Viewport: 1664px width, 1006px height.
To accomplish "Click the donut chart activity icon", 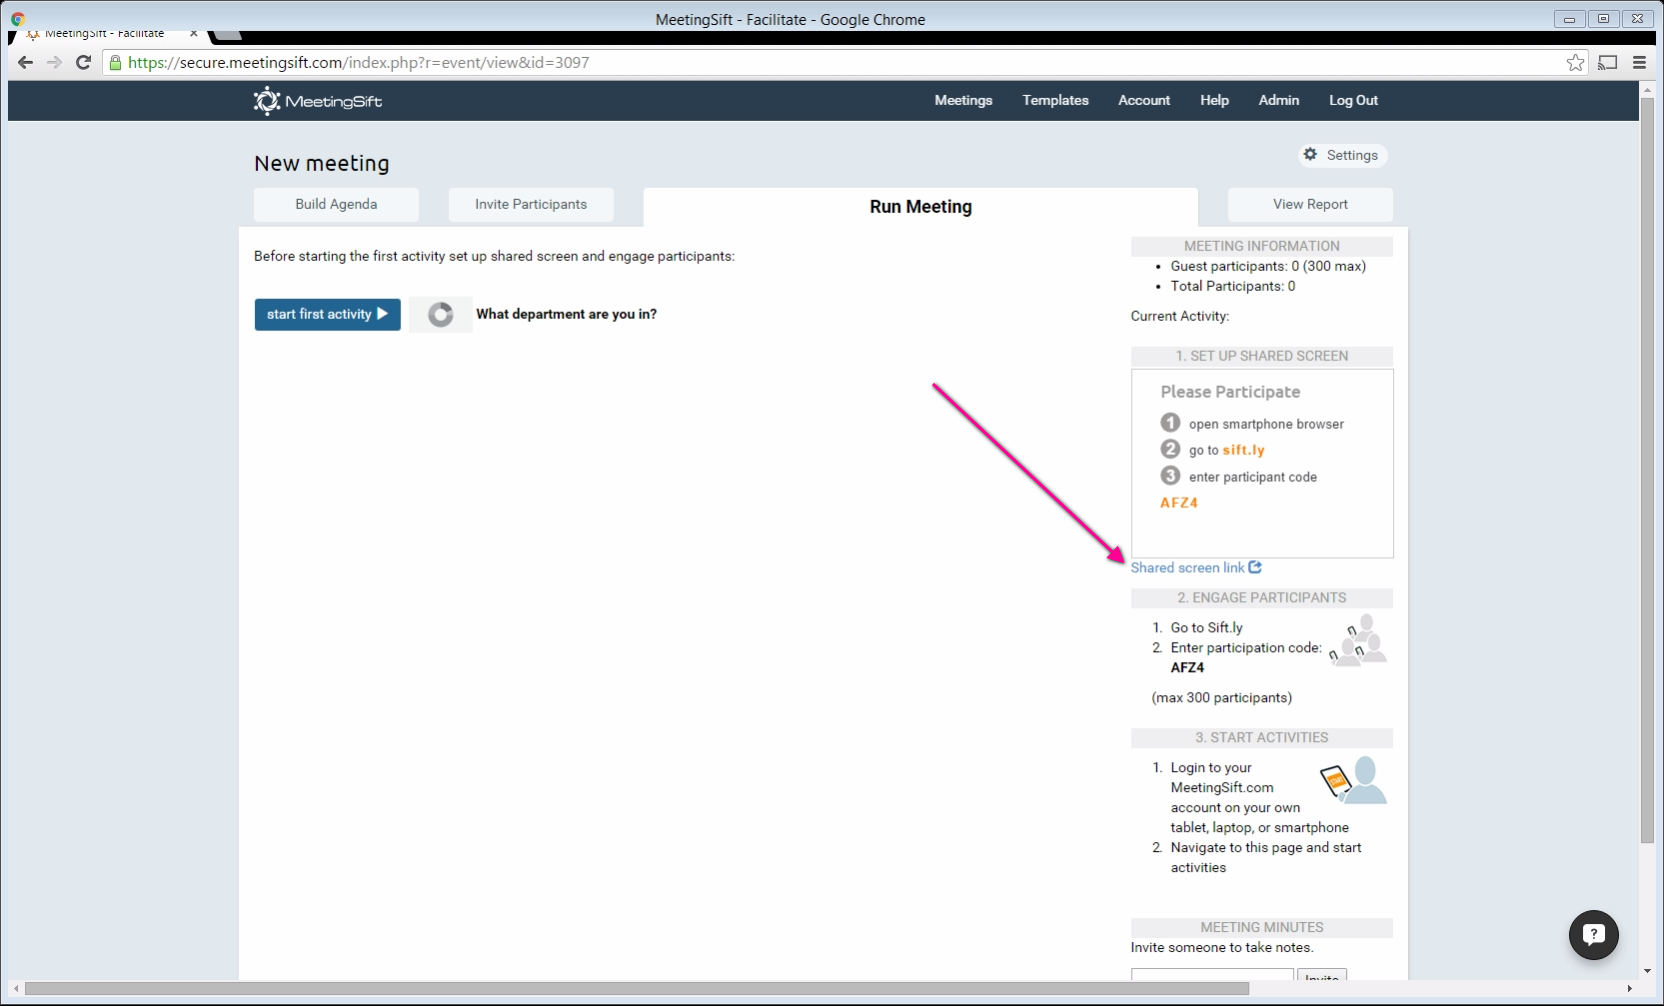I will point(440,315).
